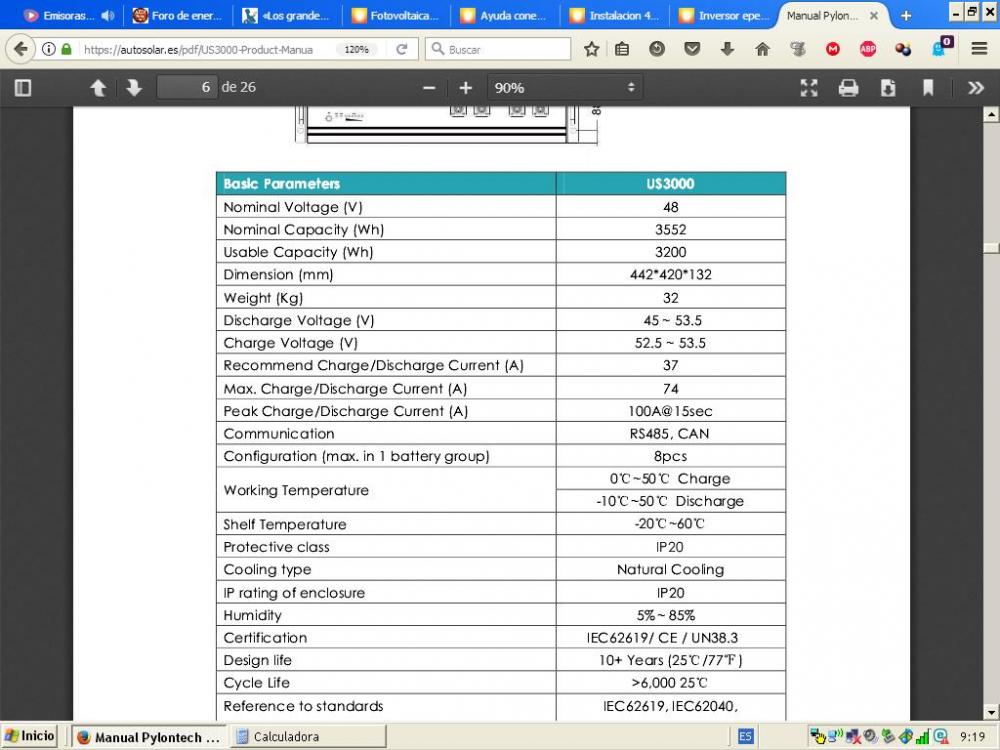
Task: Click the system clock showing 9:19
Action: 972,737
